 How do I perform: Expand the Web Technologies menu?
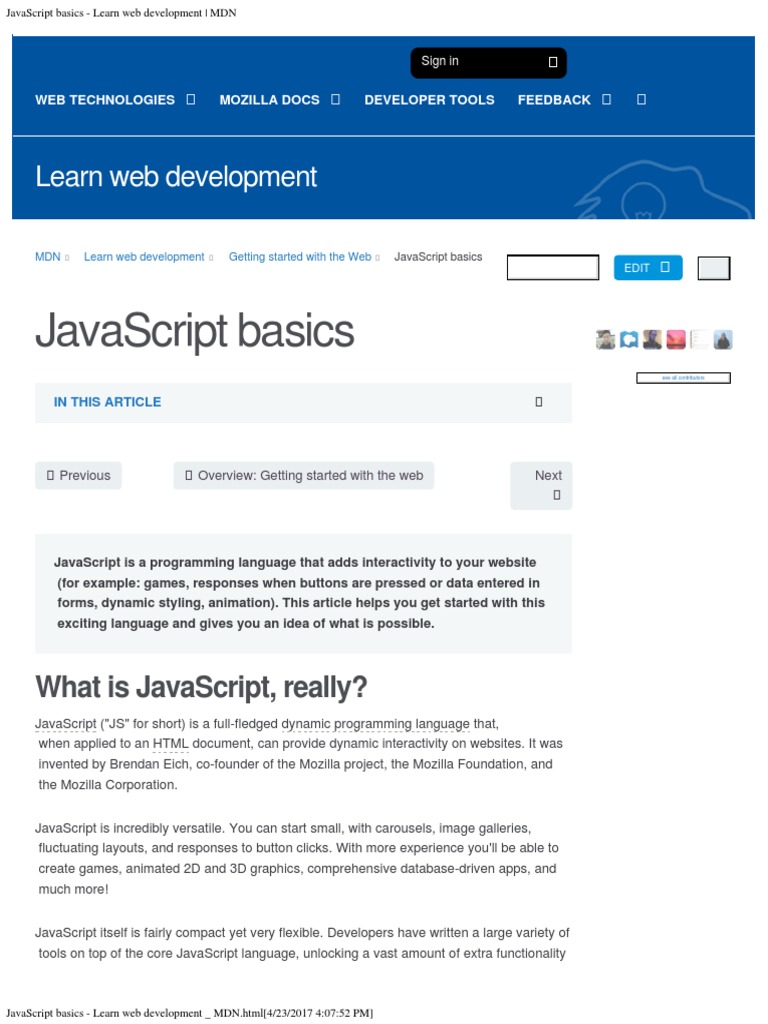click(115, 100)
